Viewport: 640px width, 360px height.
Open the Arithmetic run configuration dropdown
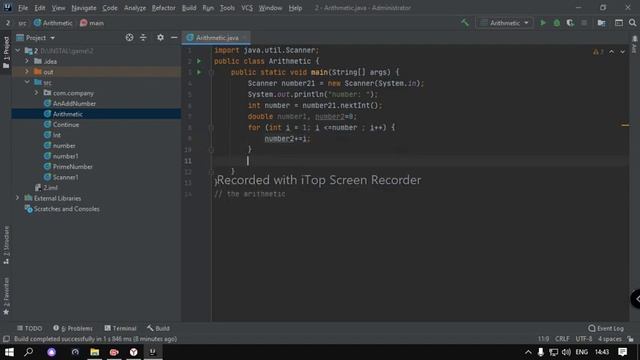tap(504, 23)
